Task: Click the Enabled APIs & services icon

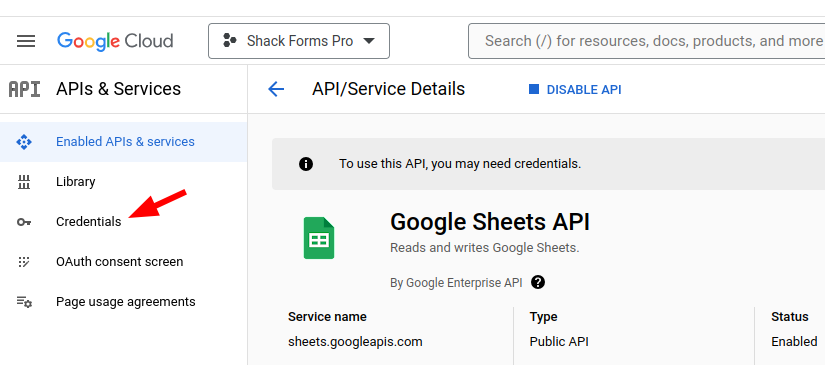Action: (24, 142)
